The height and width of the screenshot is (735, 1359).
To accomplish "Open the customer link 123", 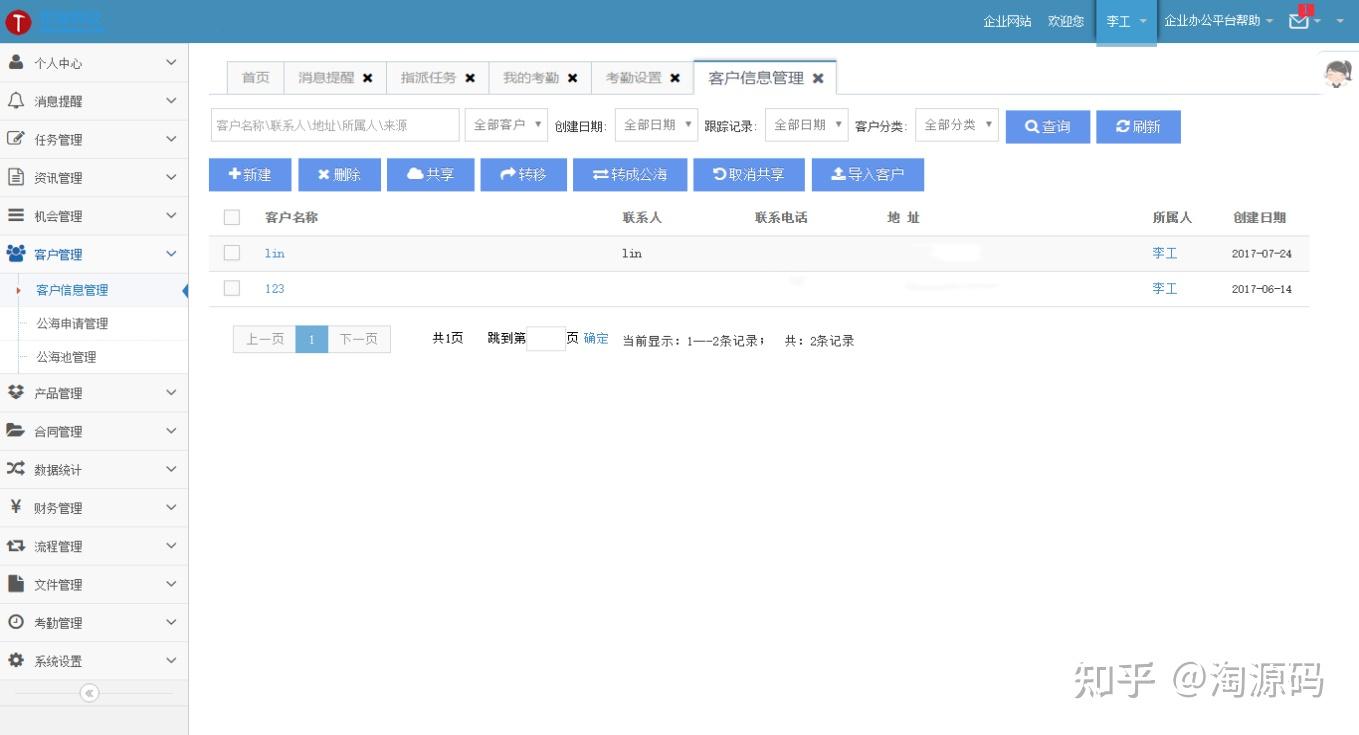I will 274,289.
